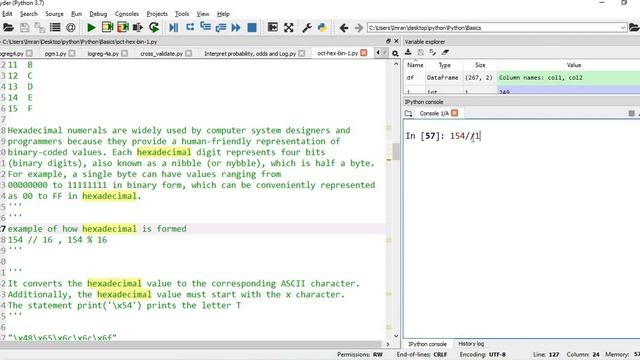Click the editor vertical scrollbar thumb

click(x=396, y=152)
